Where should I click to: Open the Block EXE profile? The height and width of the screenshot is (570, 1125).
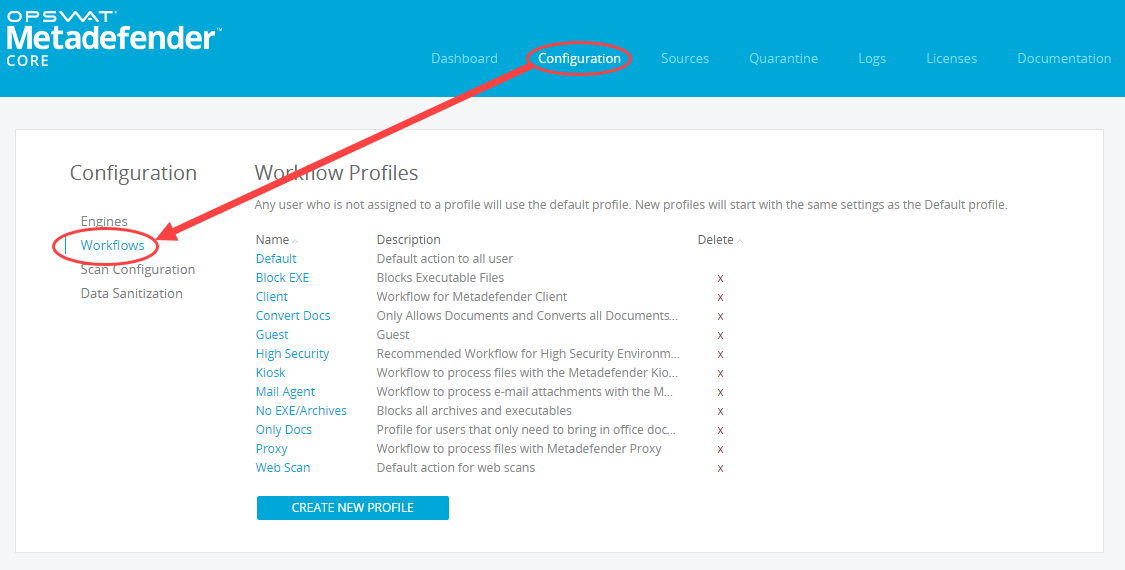[x=283, y=278]
